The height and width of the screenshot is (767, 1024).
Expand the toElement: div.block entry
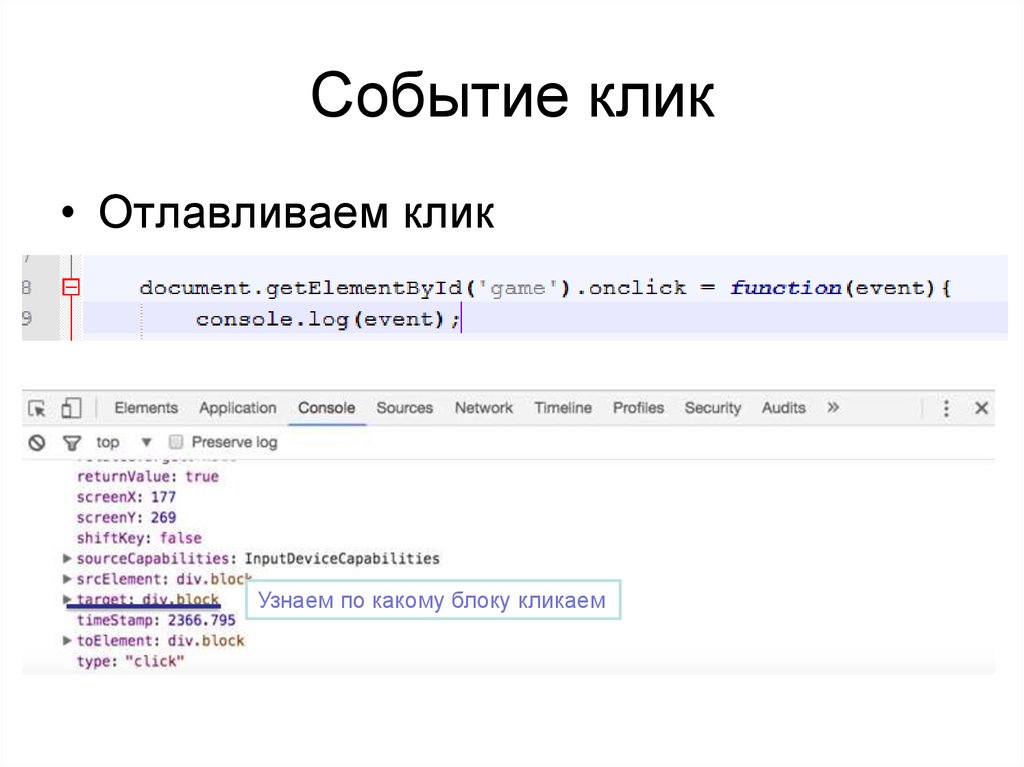coord(66,640)
